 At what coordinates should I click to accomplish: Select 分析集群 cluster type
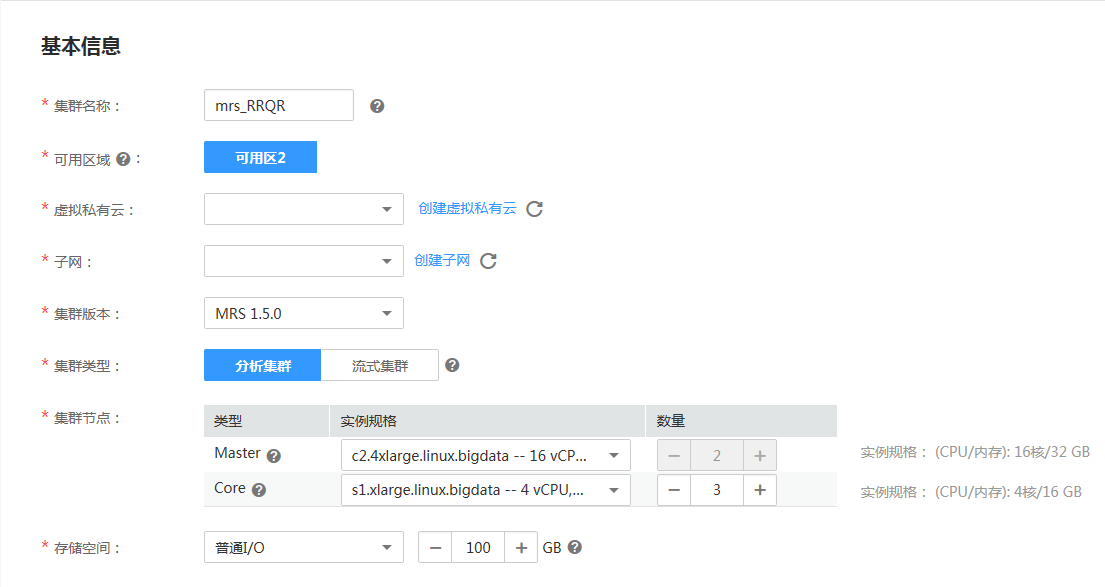click(x=262, y=365)
